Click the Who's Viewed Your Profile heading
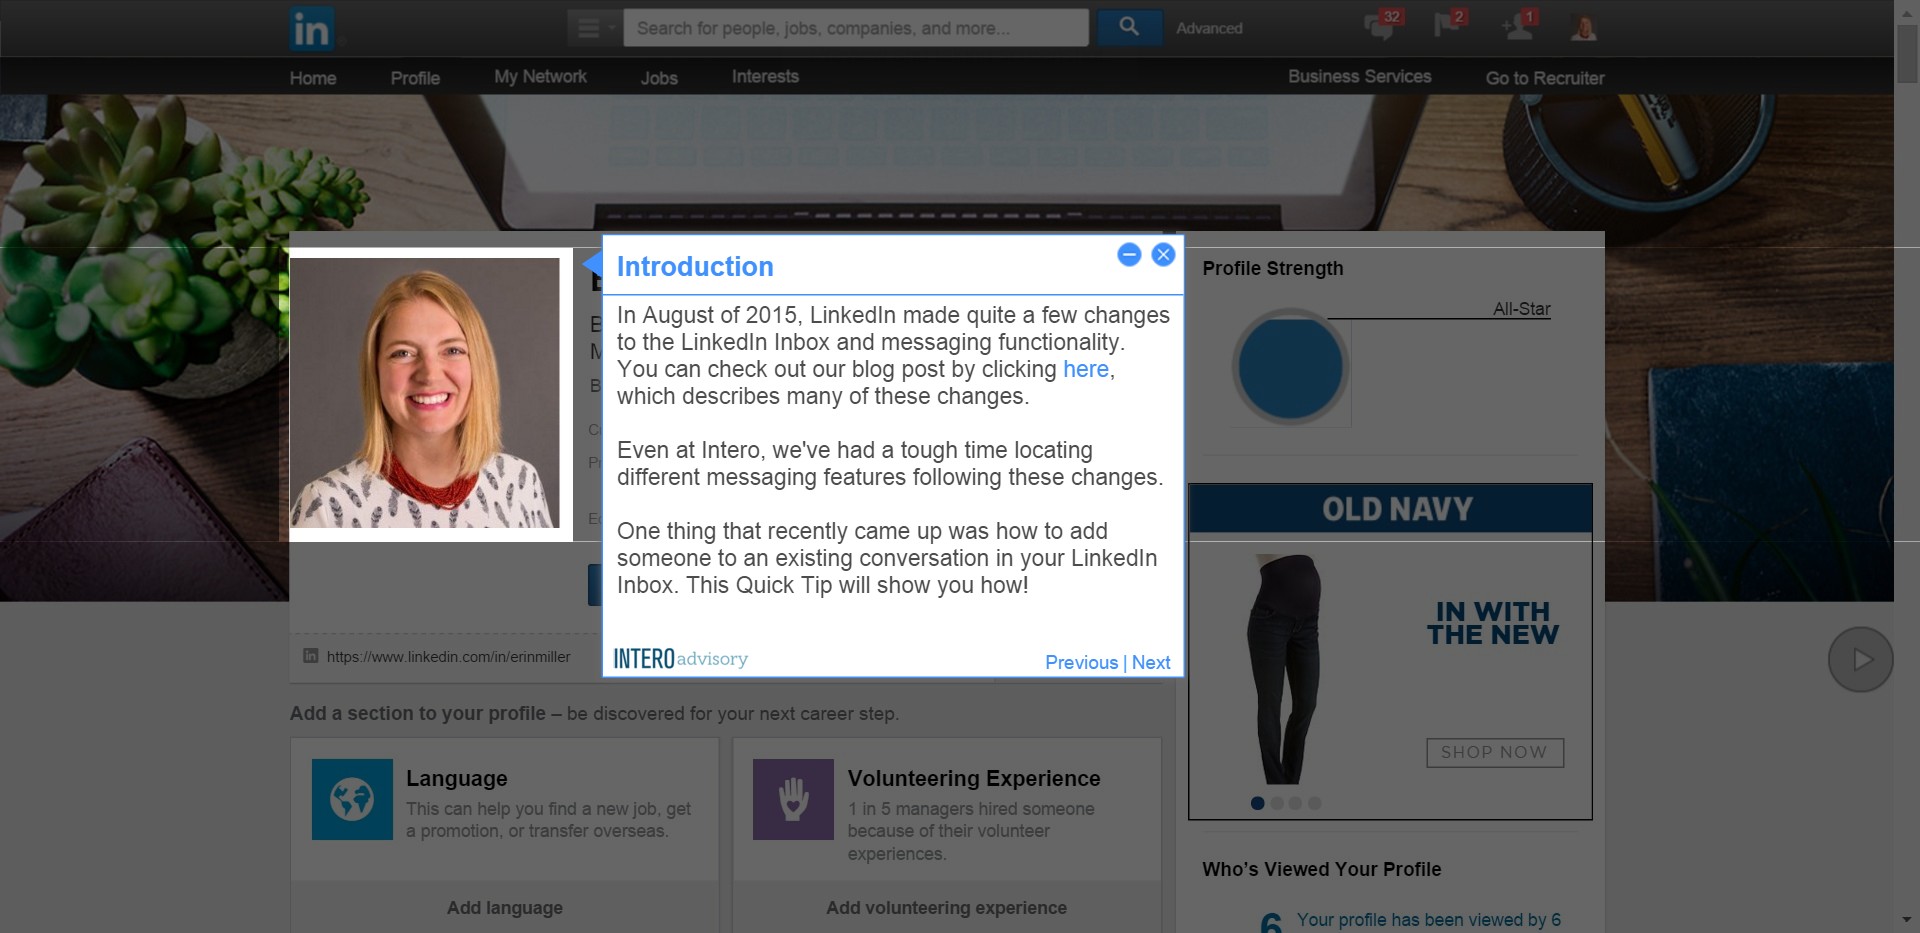This screenshot has height=933, width=1920. point(1321,869)
